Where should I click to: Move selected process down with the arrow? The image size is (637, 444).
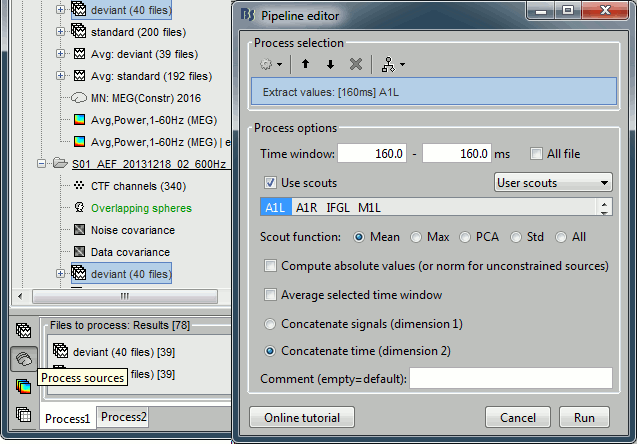(330, 64)
